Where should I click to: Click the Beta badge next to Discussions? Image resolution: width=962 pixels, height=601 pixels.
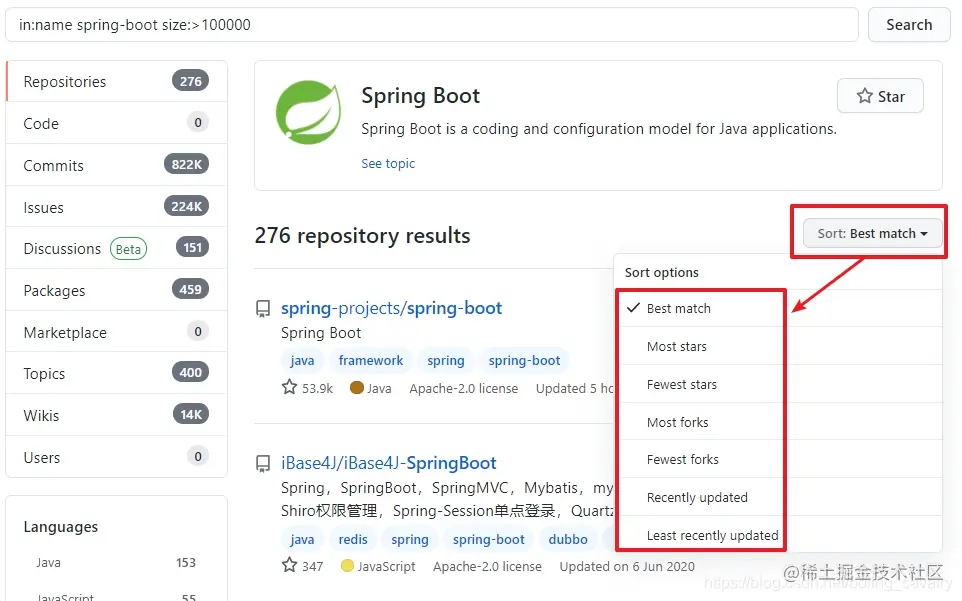point(128,249)
